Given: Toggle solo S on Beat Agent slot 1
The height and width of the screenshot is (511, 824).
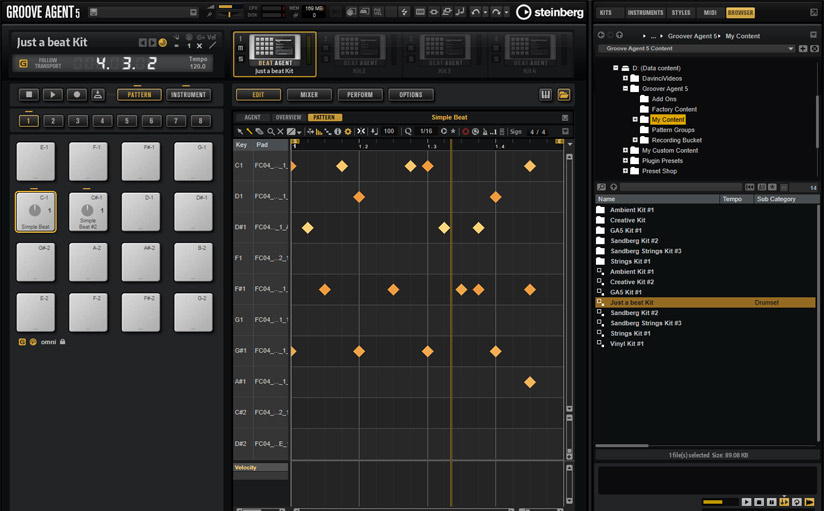Looking at the screenshot, I should [x=241, y=59].
